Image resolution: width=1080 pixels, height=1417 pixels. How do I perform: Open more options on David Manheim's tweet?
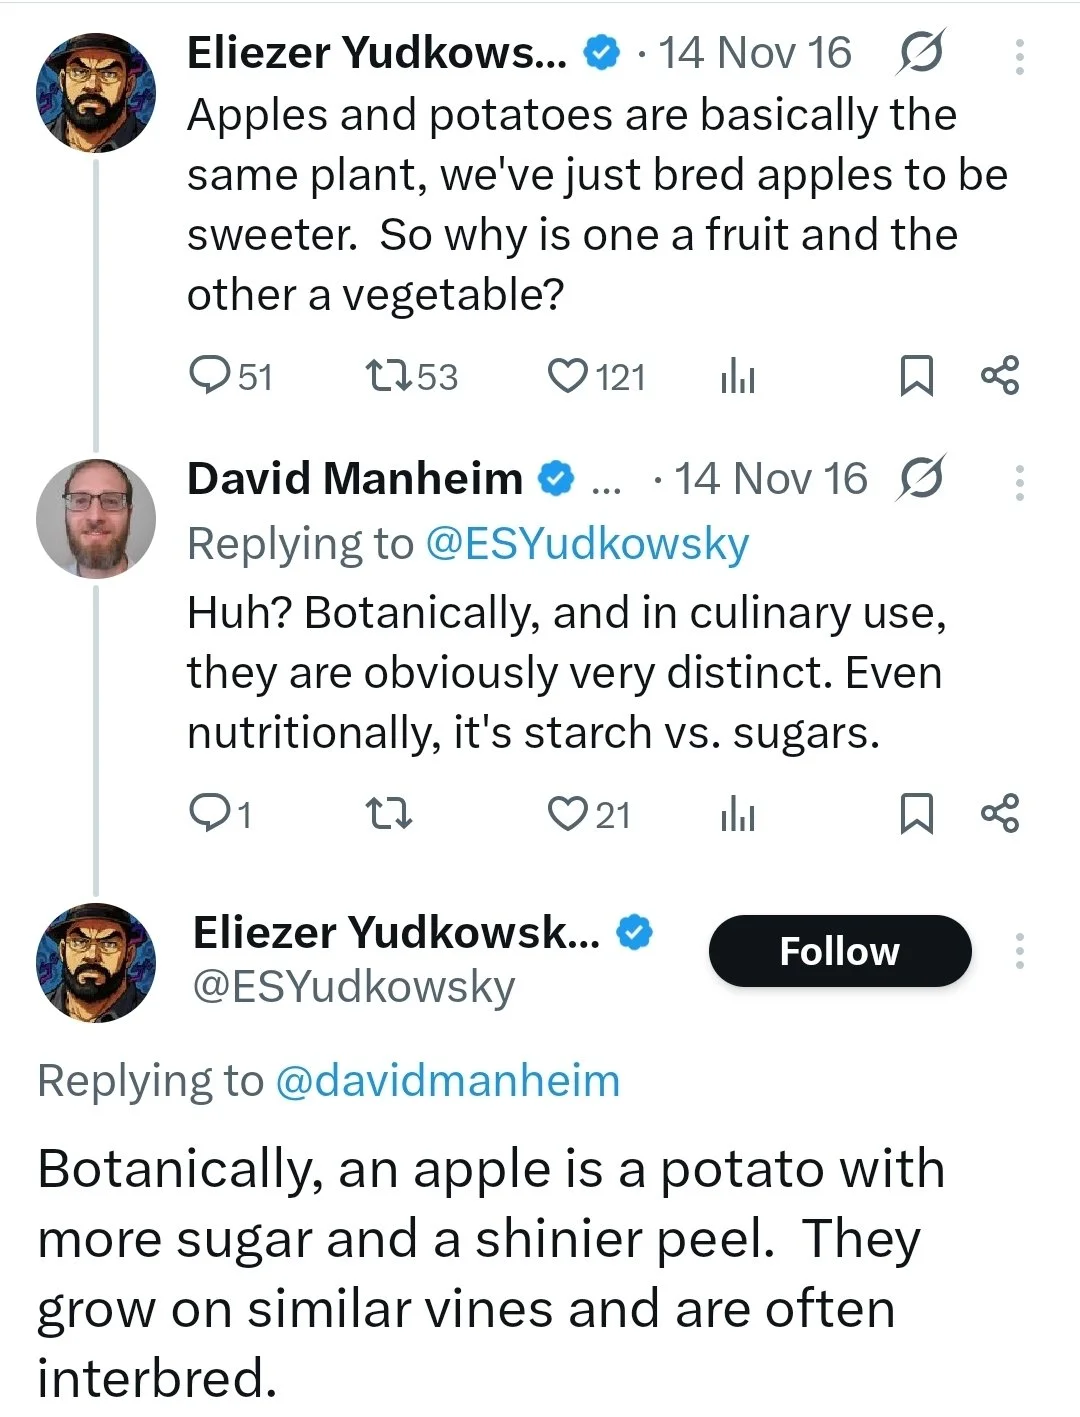click(x=1019, y=483)
